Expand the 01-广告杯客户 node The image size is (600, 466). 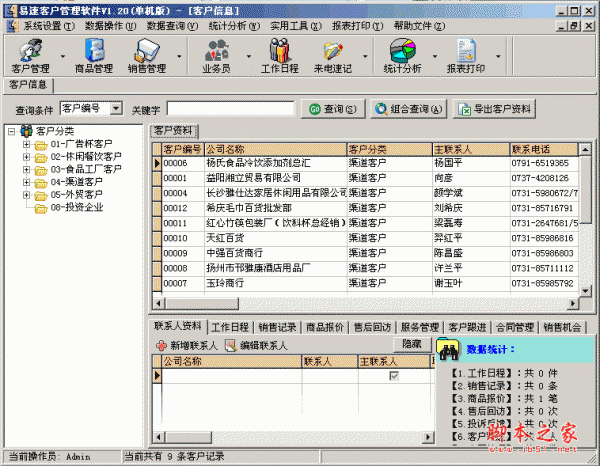(26, 144)
